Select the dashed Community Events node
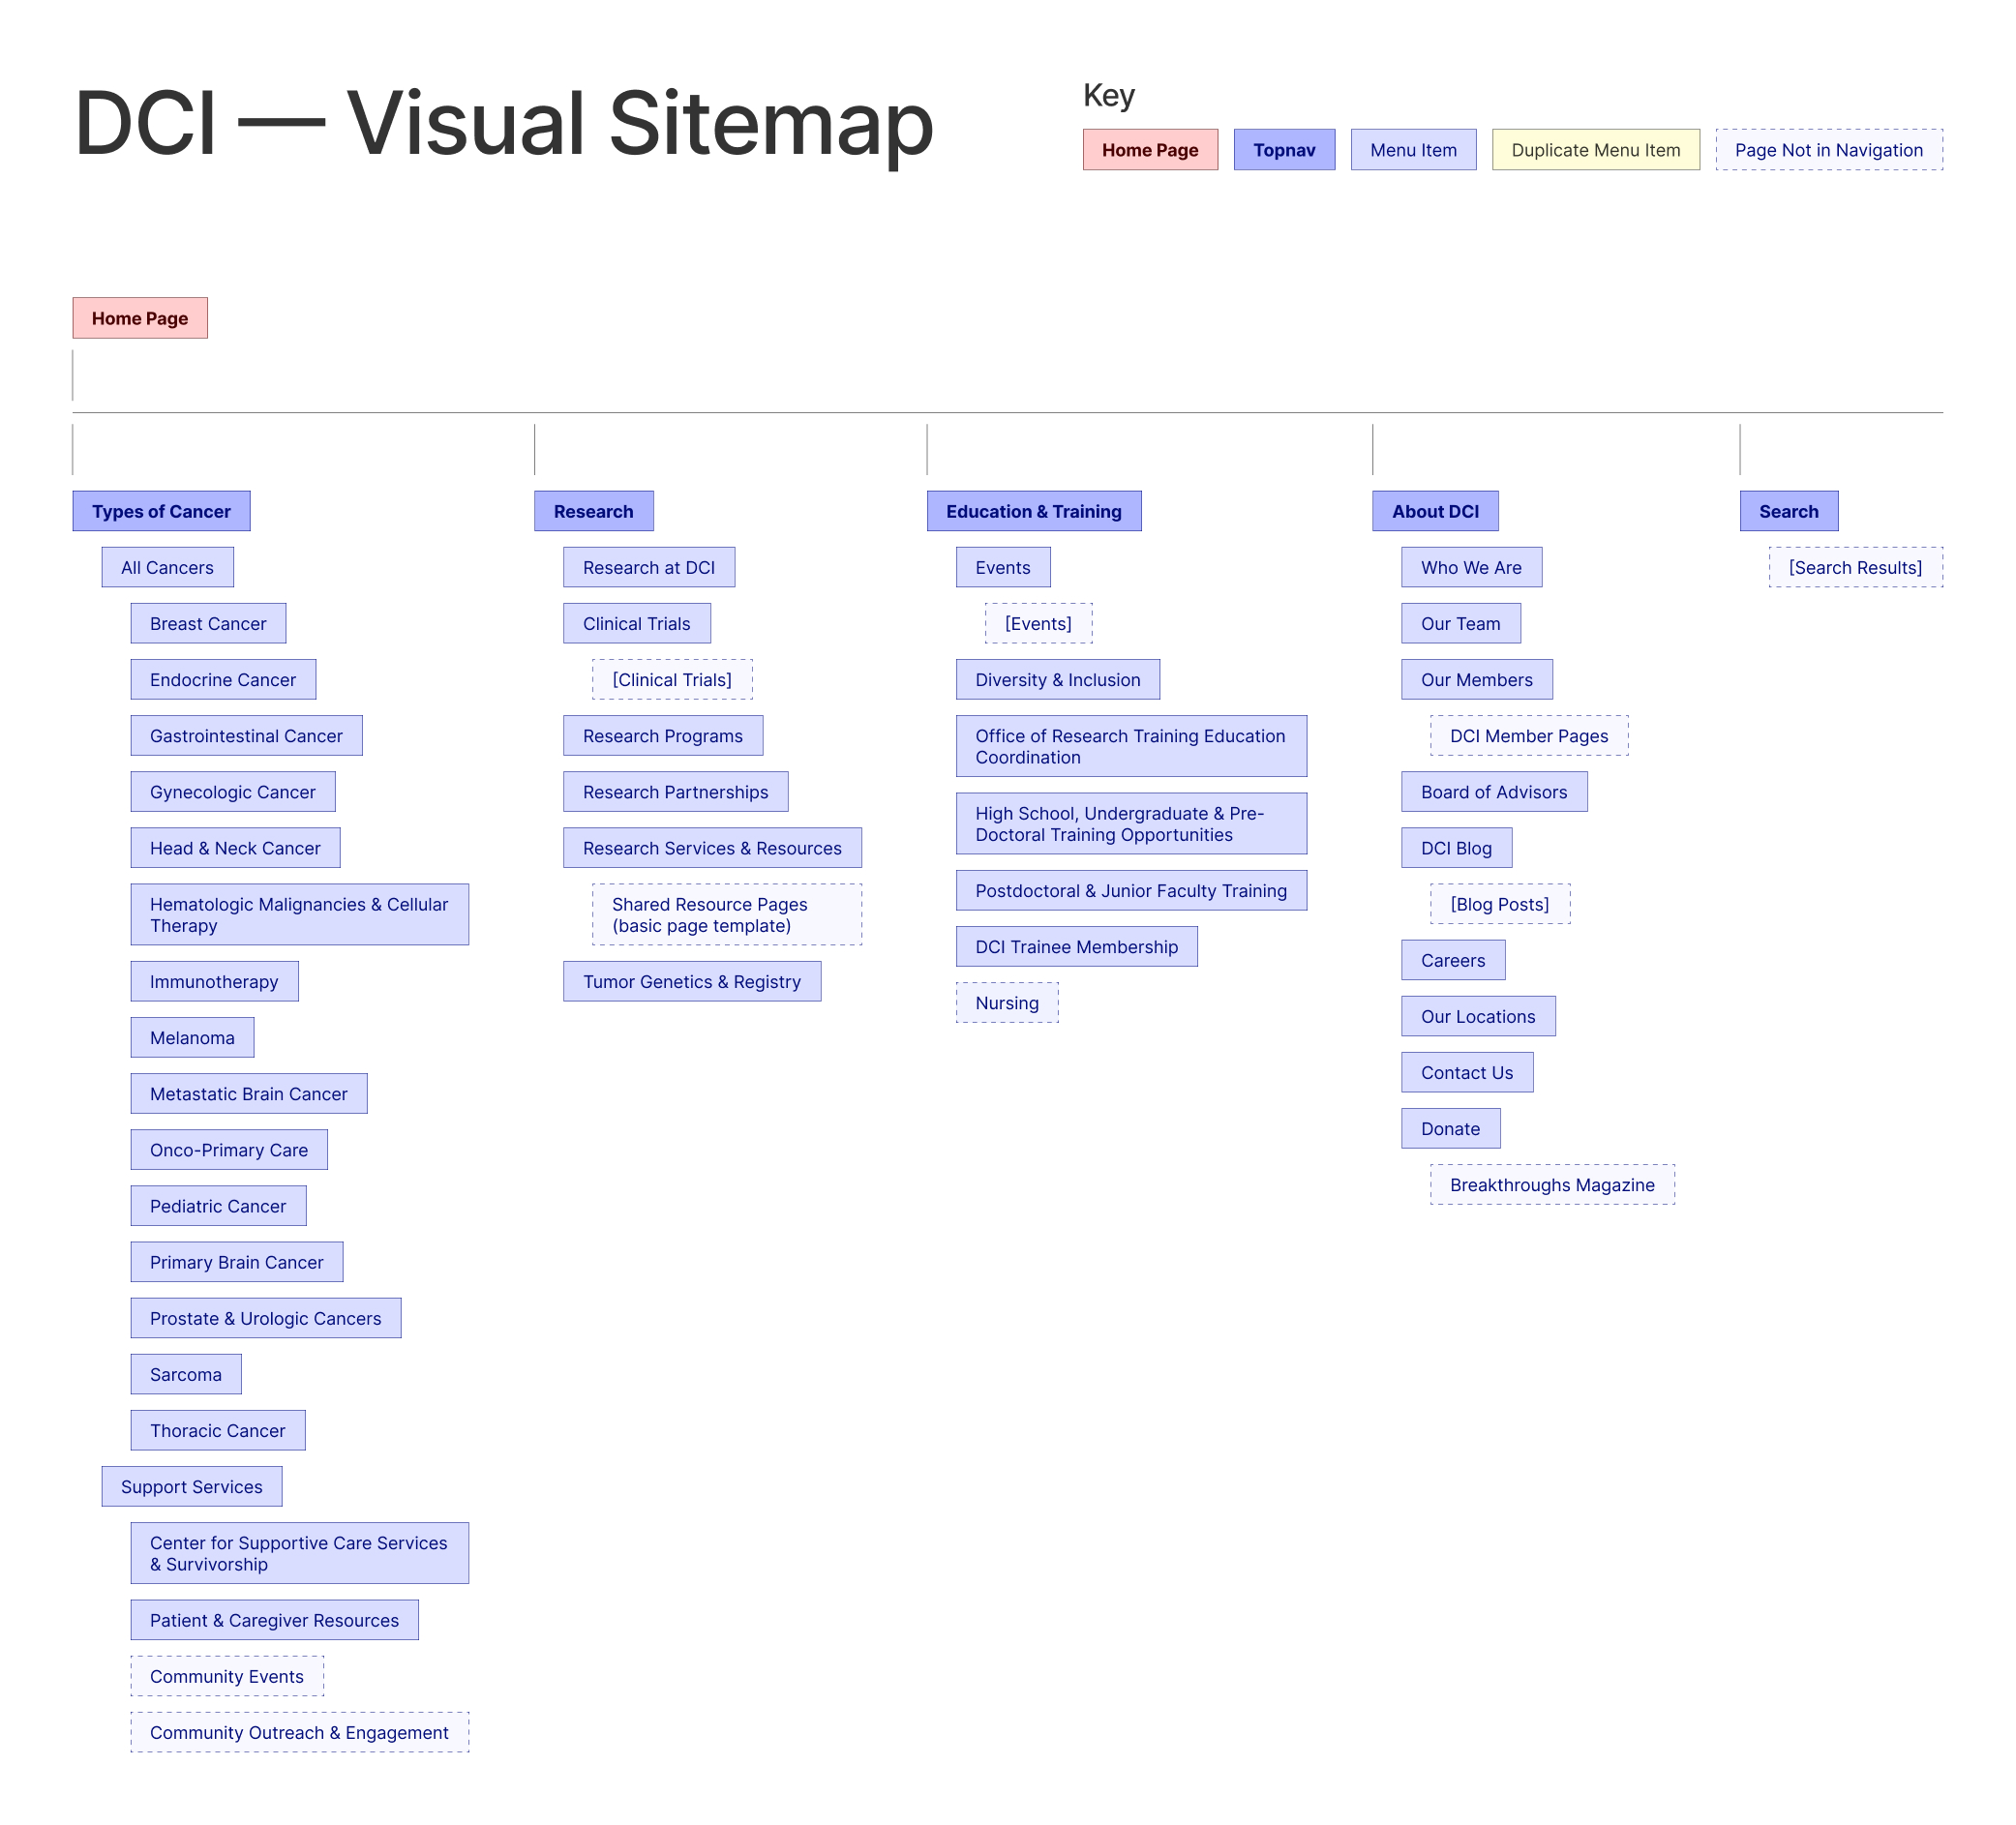Screen dimensions: 2016x1825 (227, 1676)
